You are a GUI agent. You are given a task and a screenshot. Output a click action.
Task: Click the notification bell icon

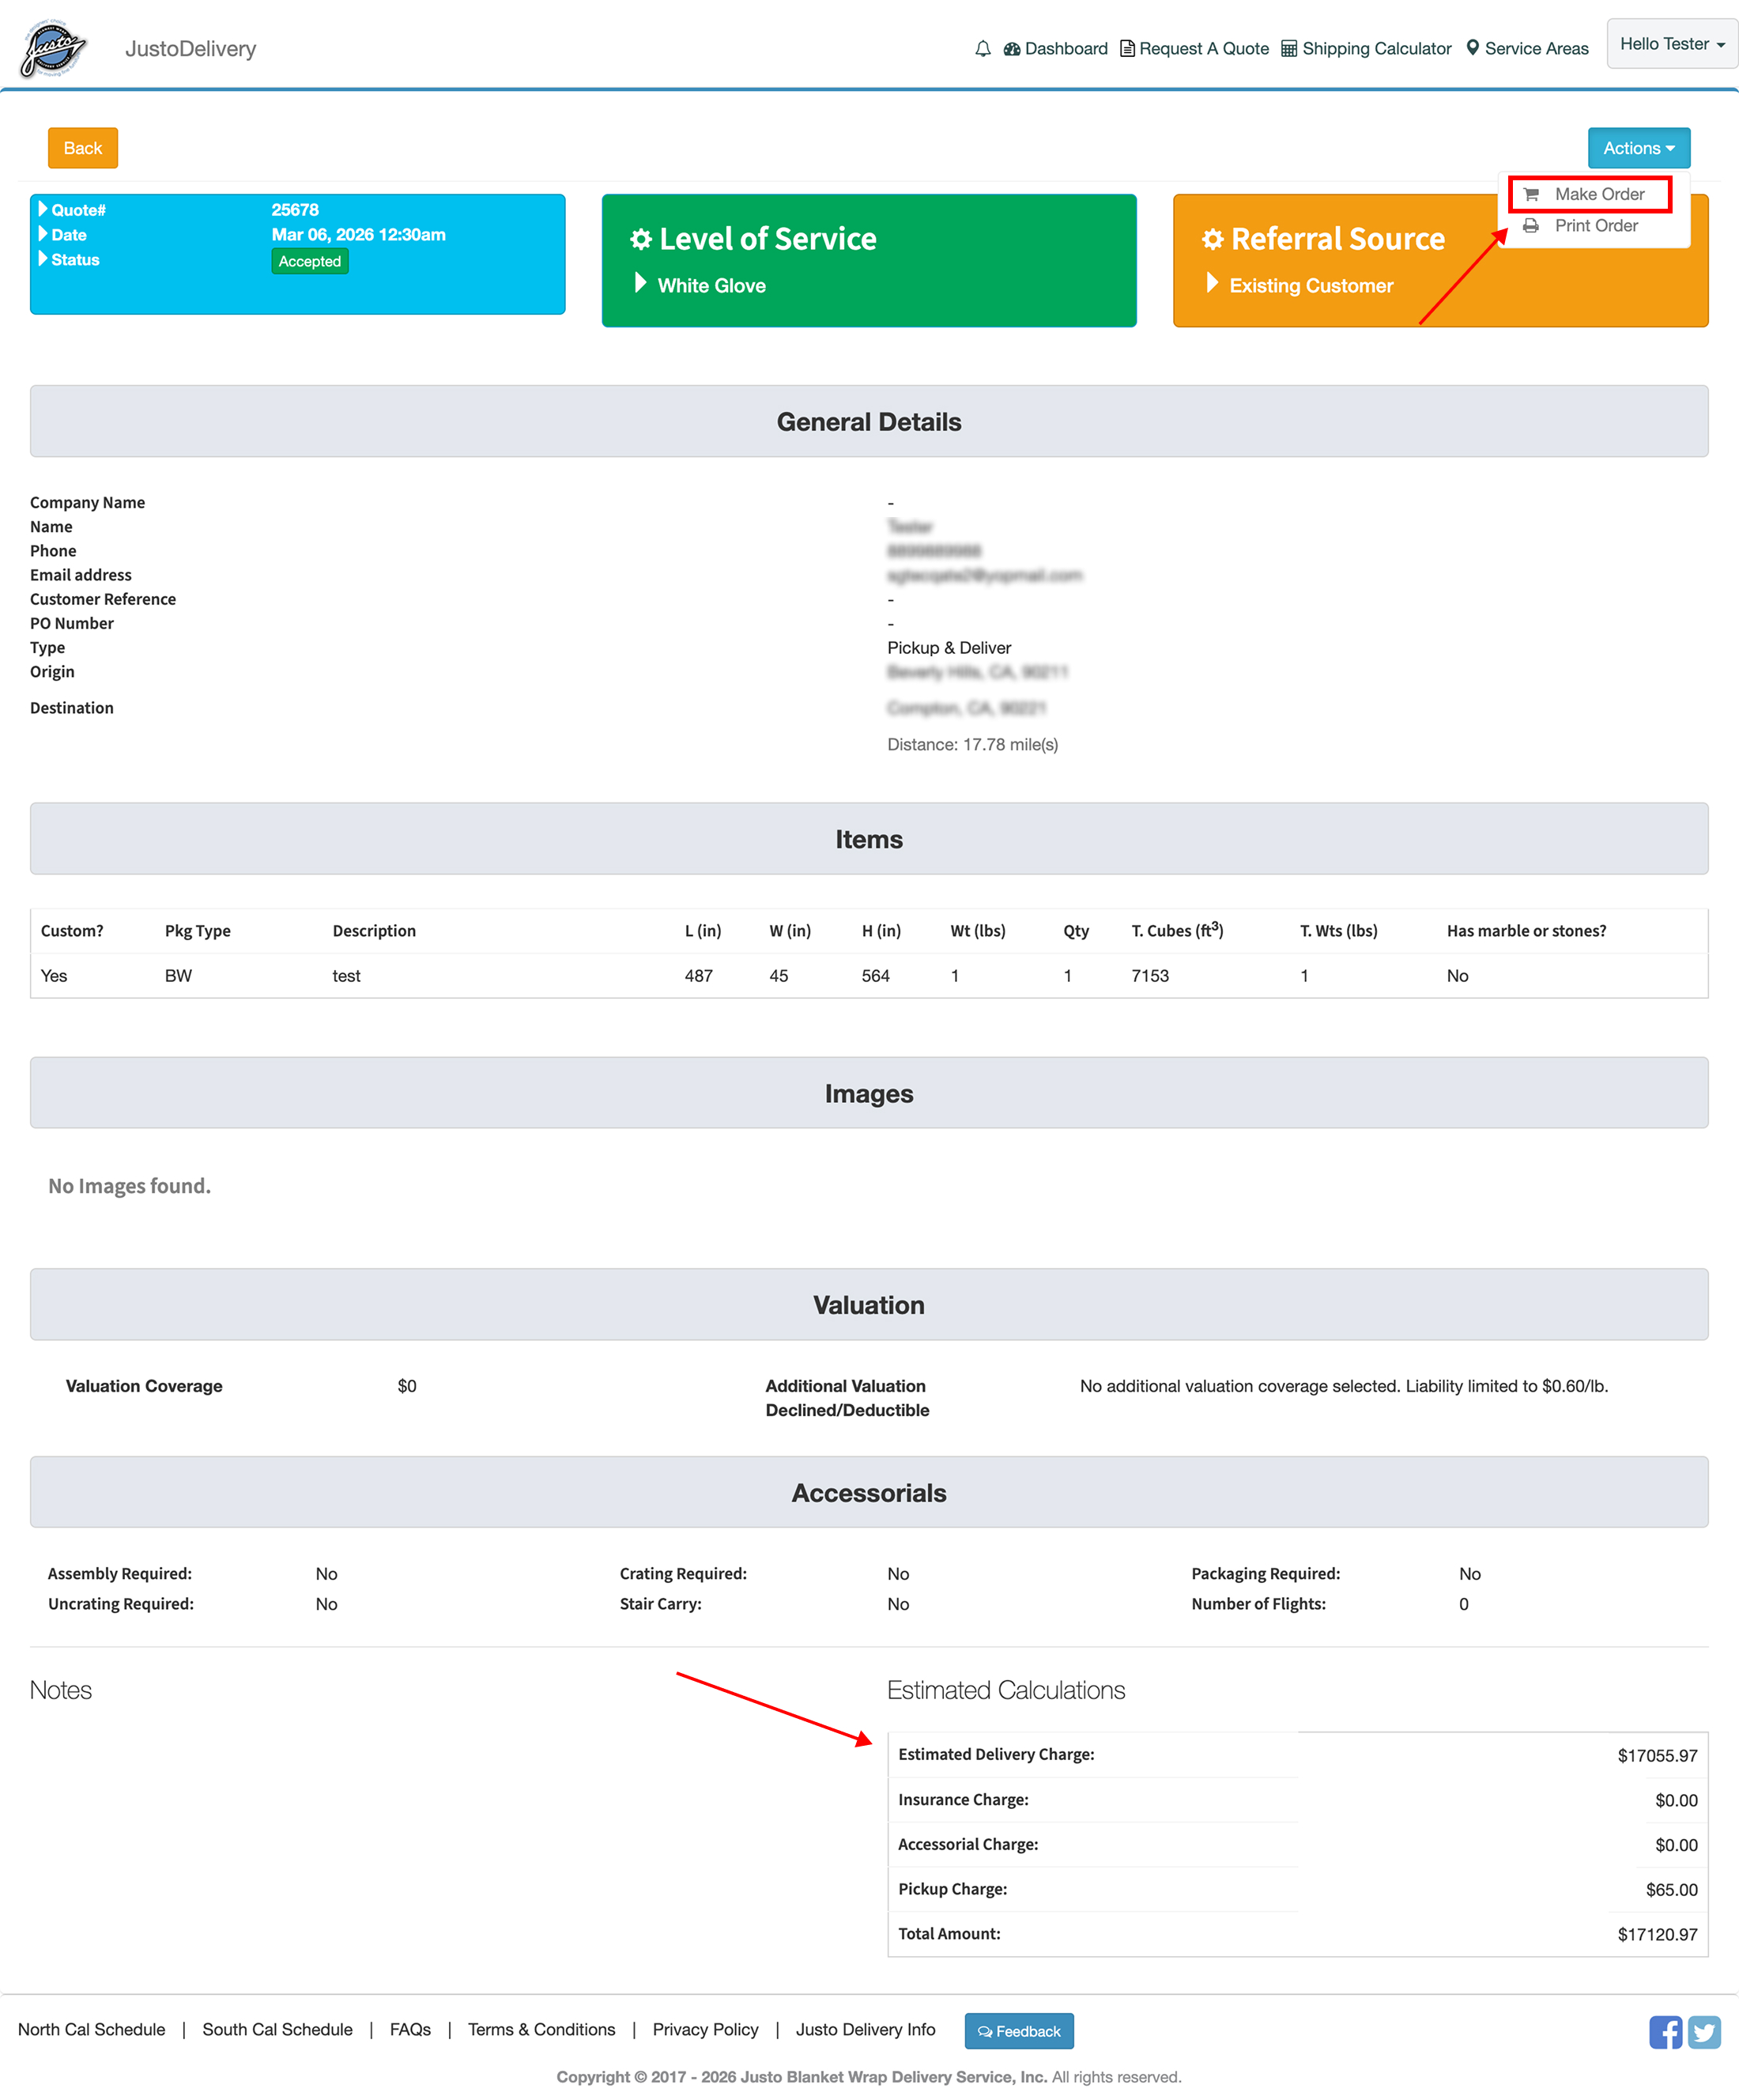click(982, 49)
